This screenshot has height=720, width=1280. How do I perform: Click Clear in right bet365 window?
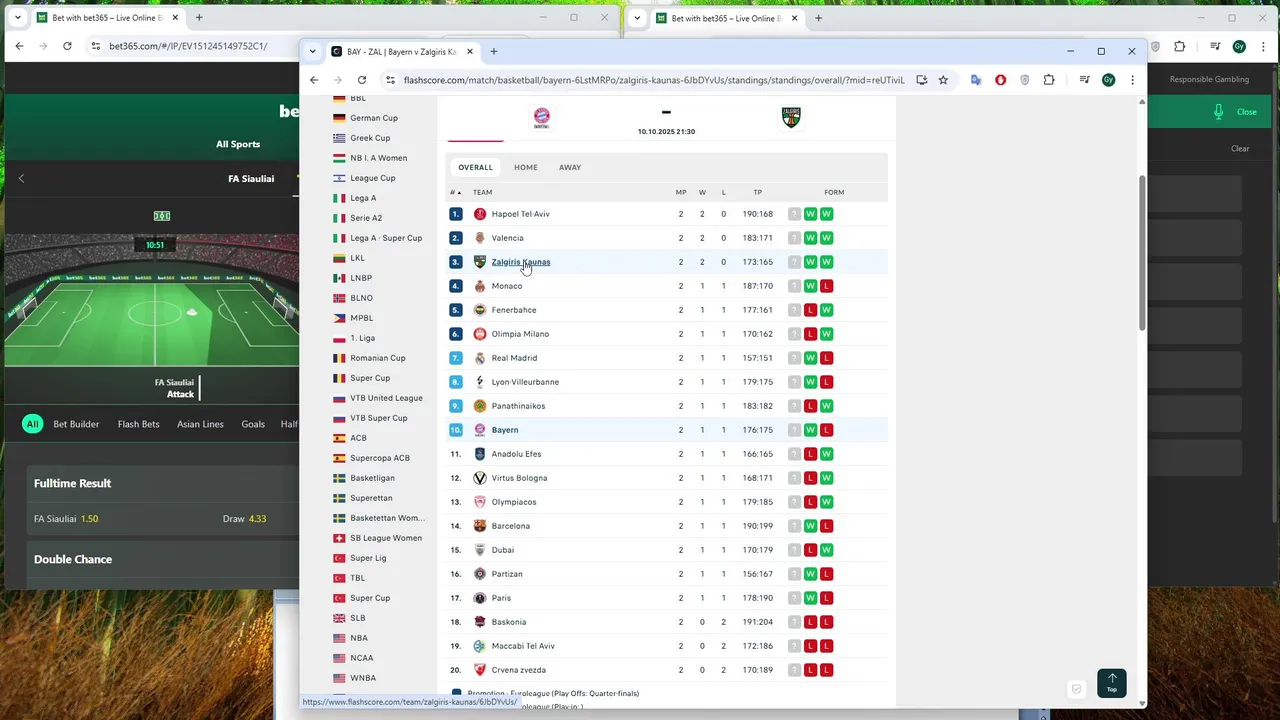point(1240,149)
